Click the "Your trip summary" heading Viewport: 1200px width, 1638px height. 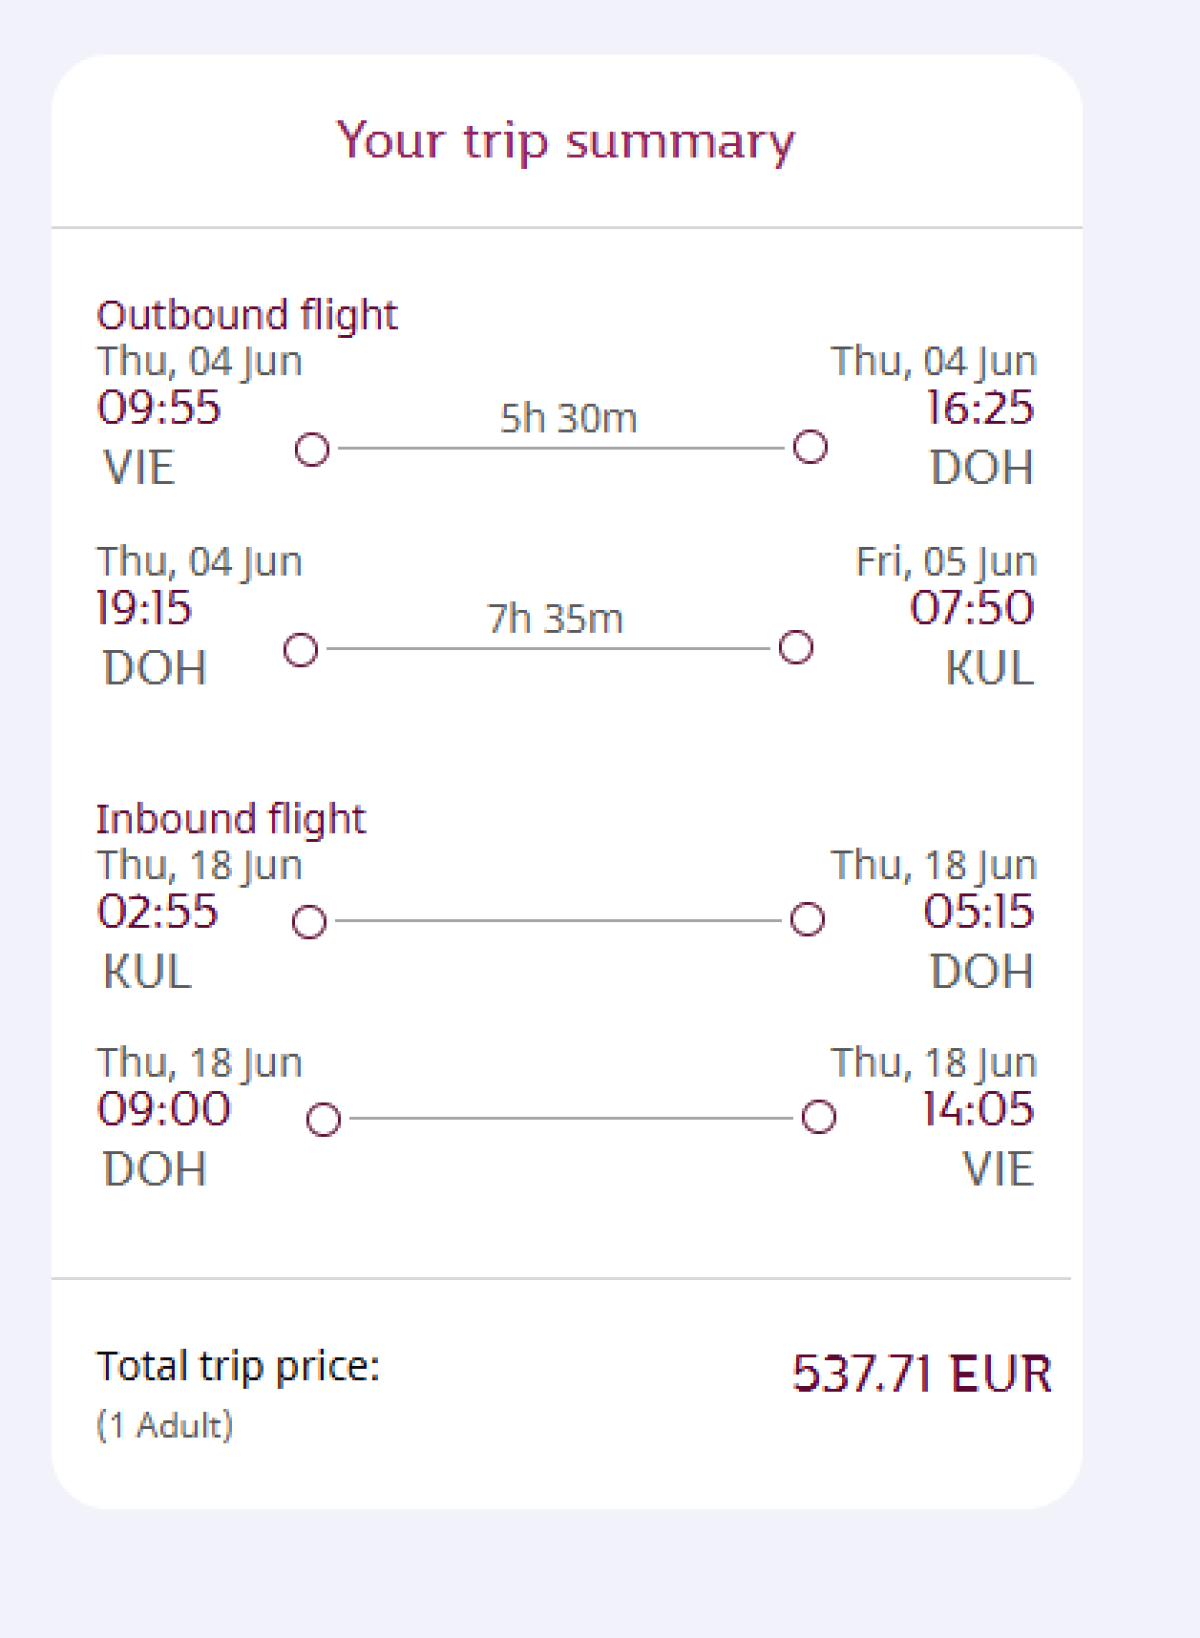566,141
